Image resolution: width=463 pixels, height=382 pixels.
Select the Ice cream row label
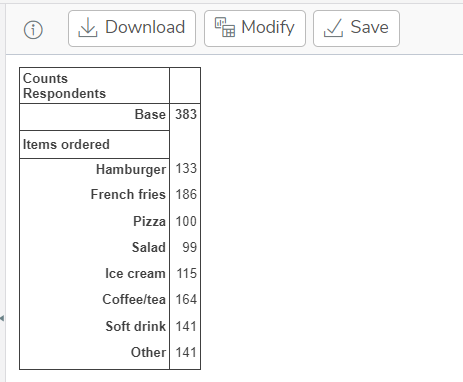(135, 273)
